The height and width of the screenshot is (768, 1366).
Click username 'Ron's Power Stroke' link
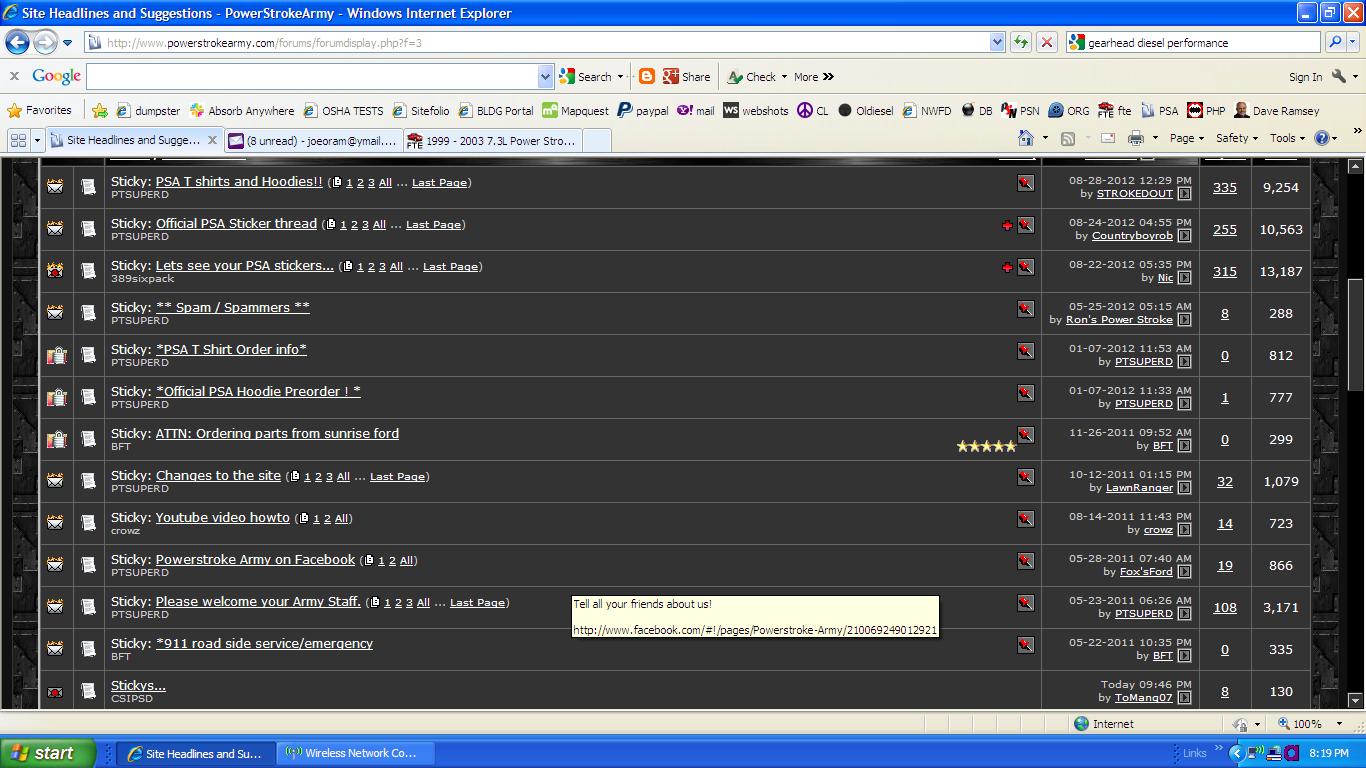coord(1119,320)
